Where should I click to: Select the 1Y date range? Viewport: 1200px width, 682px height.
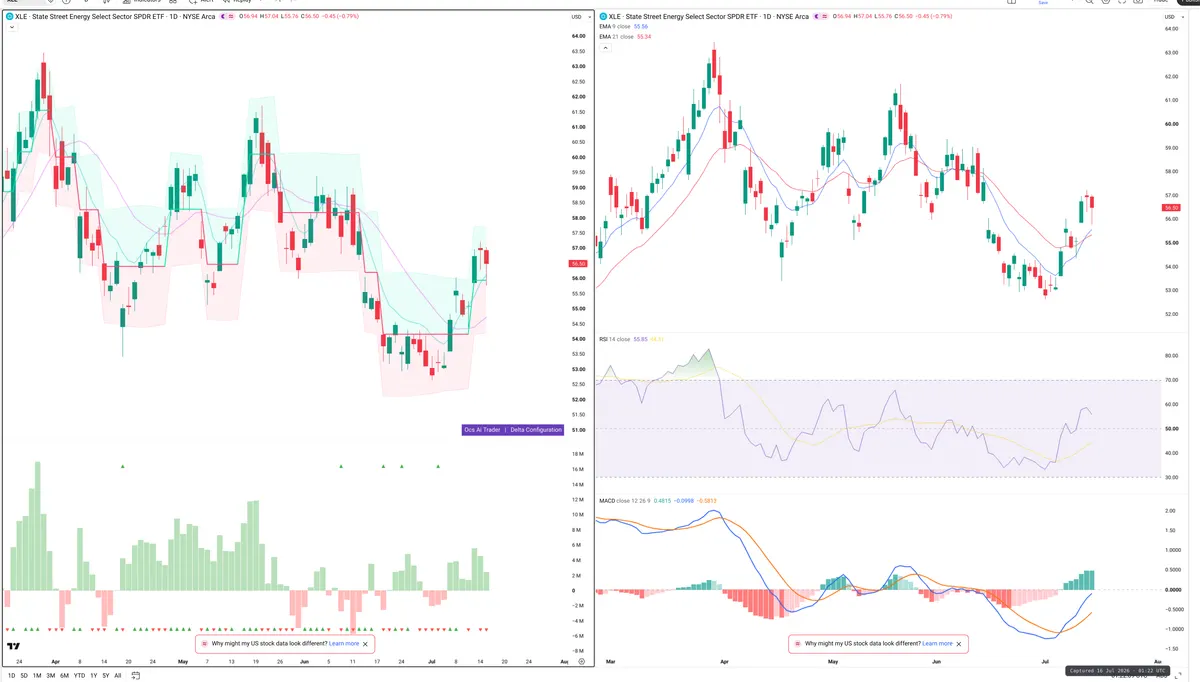[94, 676]
